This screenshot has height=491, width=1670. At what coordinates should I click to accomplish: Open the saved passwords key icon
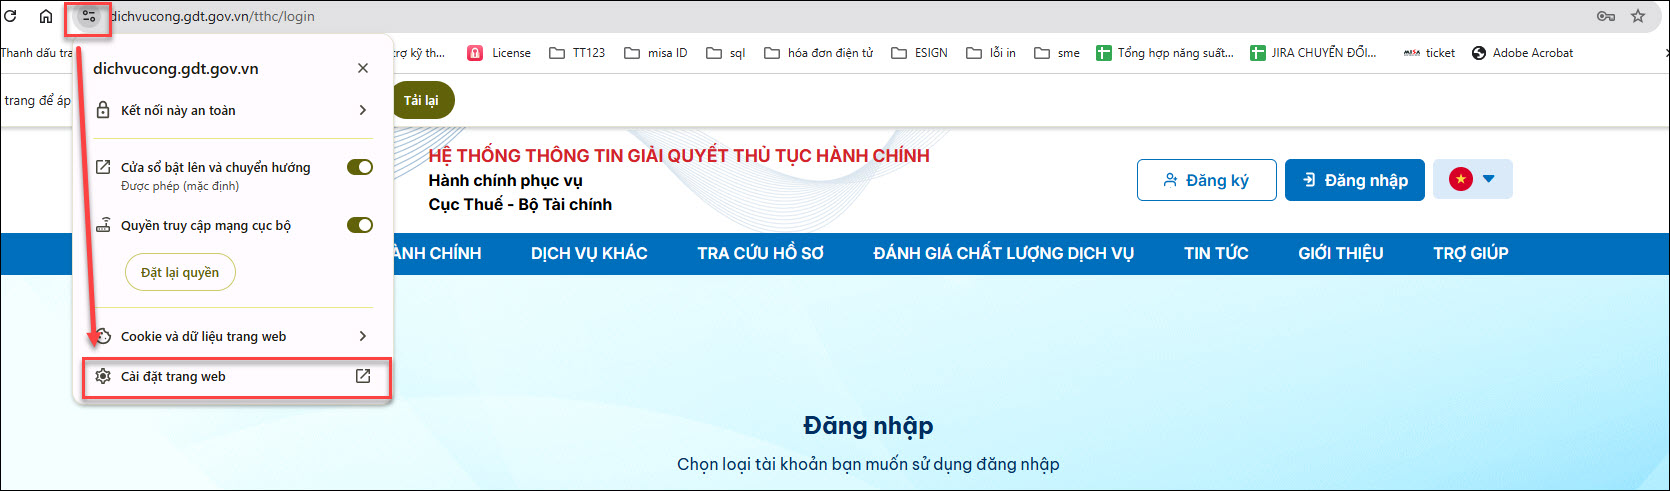[x=1606, y=16]
